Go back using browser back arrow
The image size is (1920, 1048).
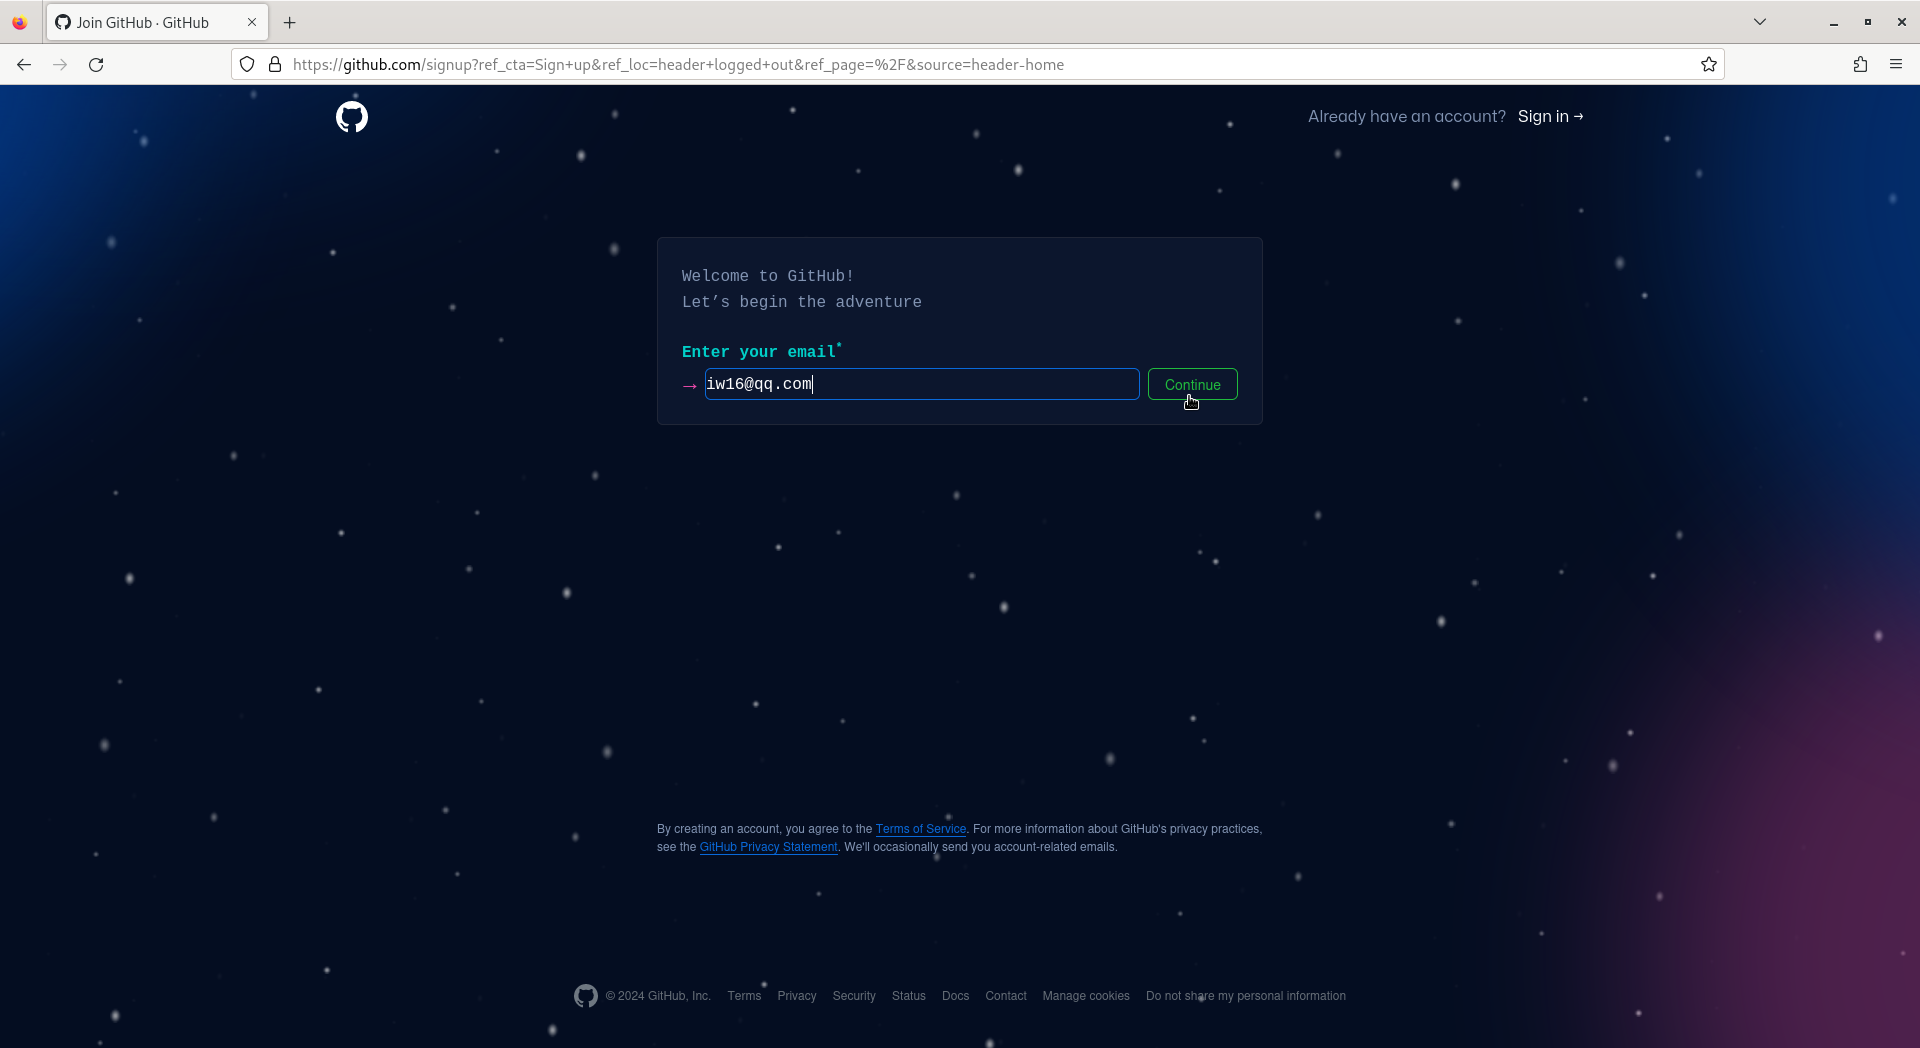(x=24, y=64)
